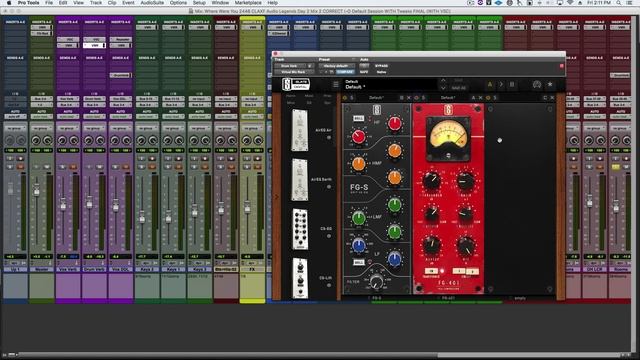Open the Slate Digital hamburger menu
Image resolution: width=640 pixels, height=360 pixels.
coord(336,84)
